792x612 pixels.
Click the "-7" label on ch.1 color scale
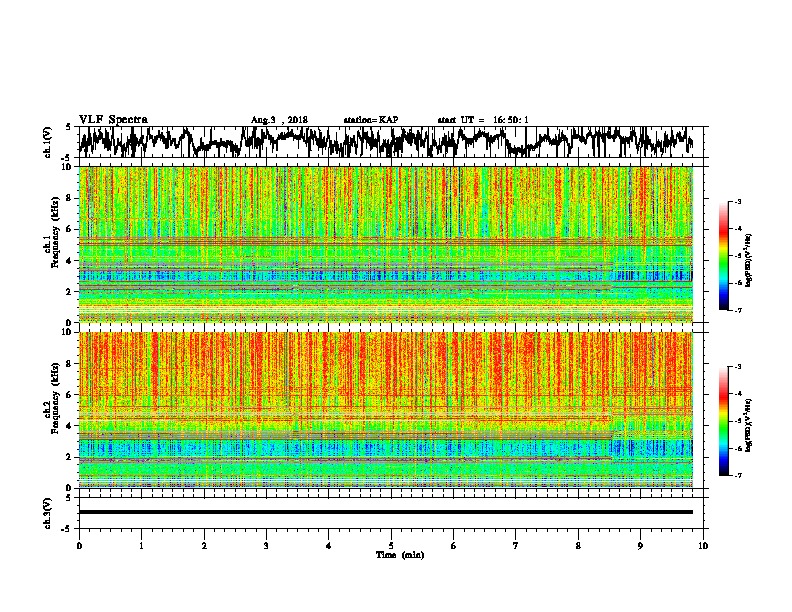coord(737,310)
